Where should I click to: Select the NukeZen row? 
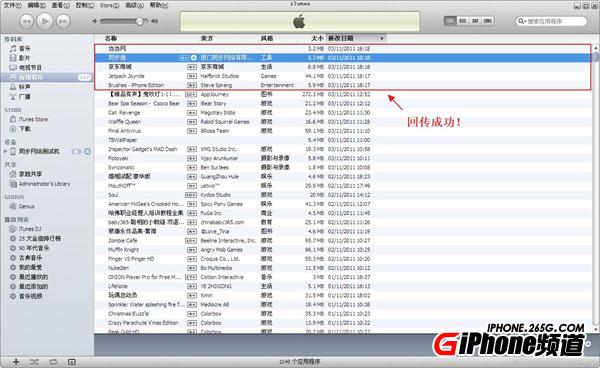(x=343, y=268)
